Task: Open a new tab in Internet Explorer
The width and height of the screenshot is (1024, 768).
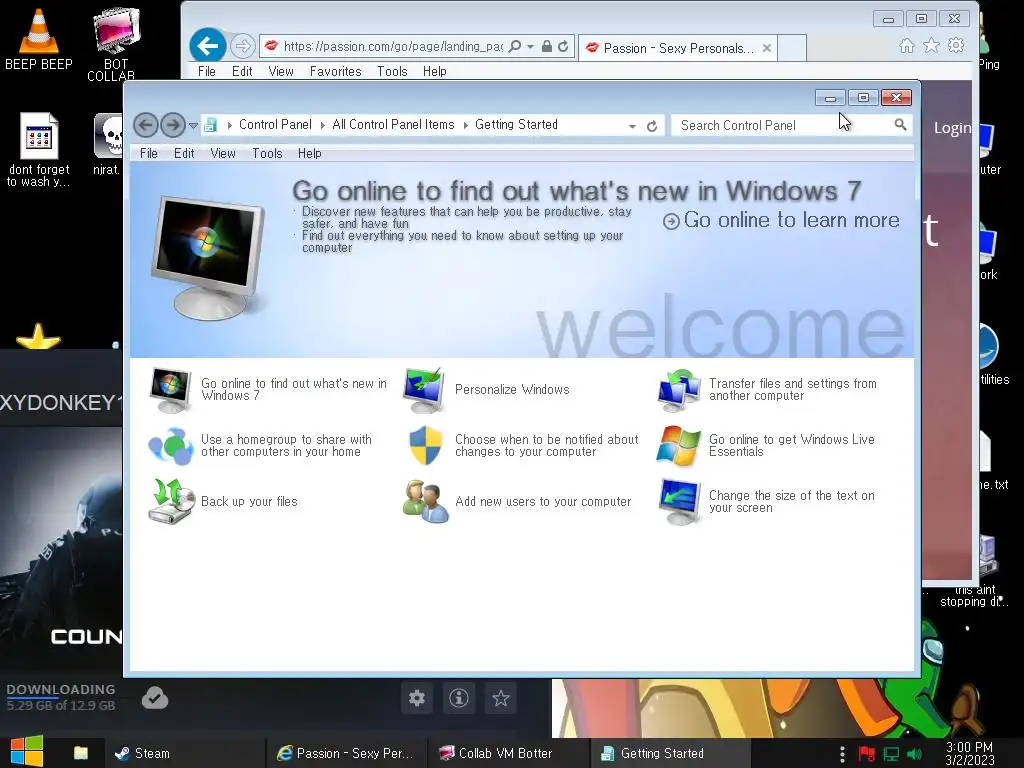Action: coord(792,48)
